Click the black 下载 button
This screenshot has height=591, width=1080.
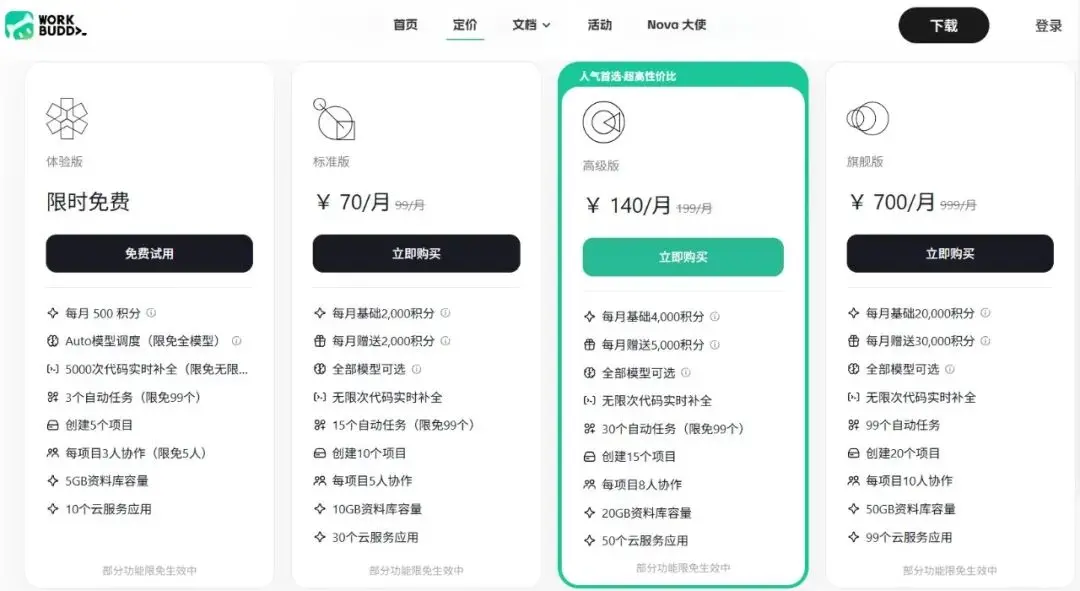tap(944, 25)
